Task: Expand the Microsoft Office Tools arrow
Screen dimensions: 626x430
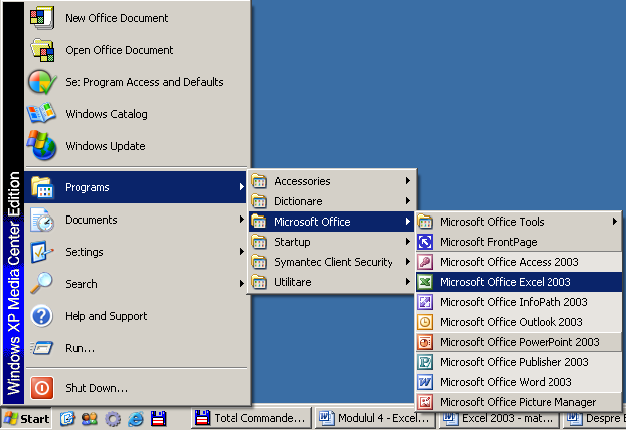Action: [x=615, y=221]
